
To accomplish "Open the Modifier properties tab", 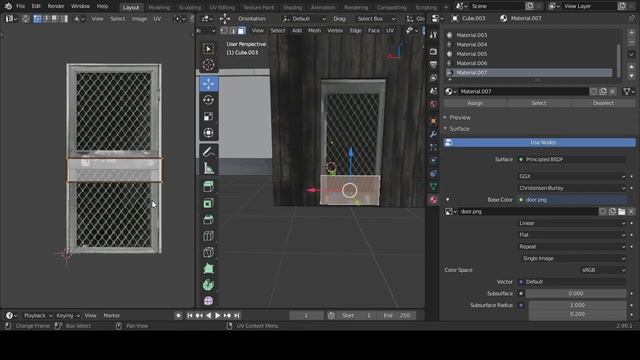I will point(433,134).
